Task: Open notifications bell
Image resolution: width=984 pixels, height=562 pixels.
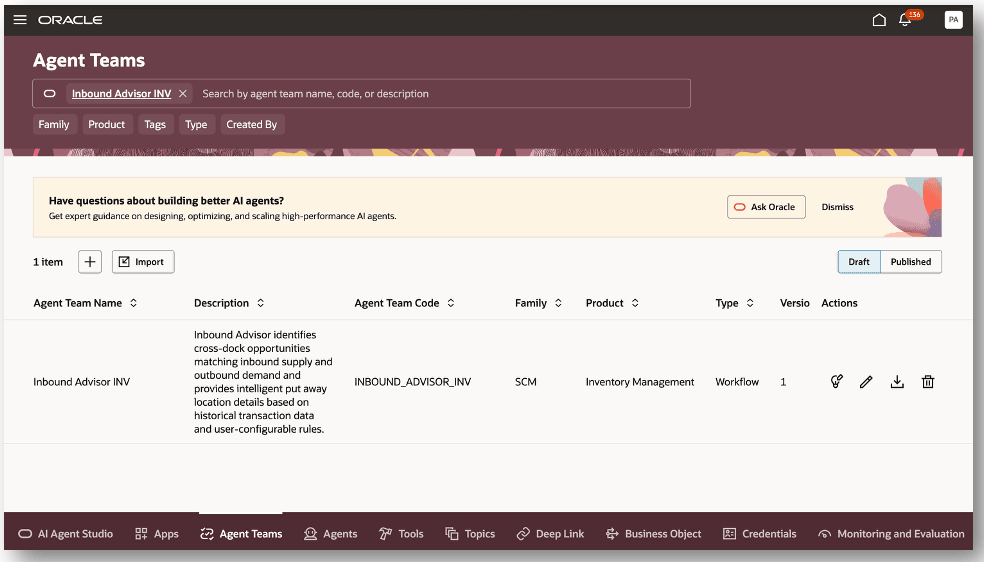Action: pos(905,20)
